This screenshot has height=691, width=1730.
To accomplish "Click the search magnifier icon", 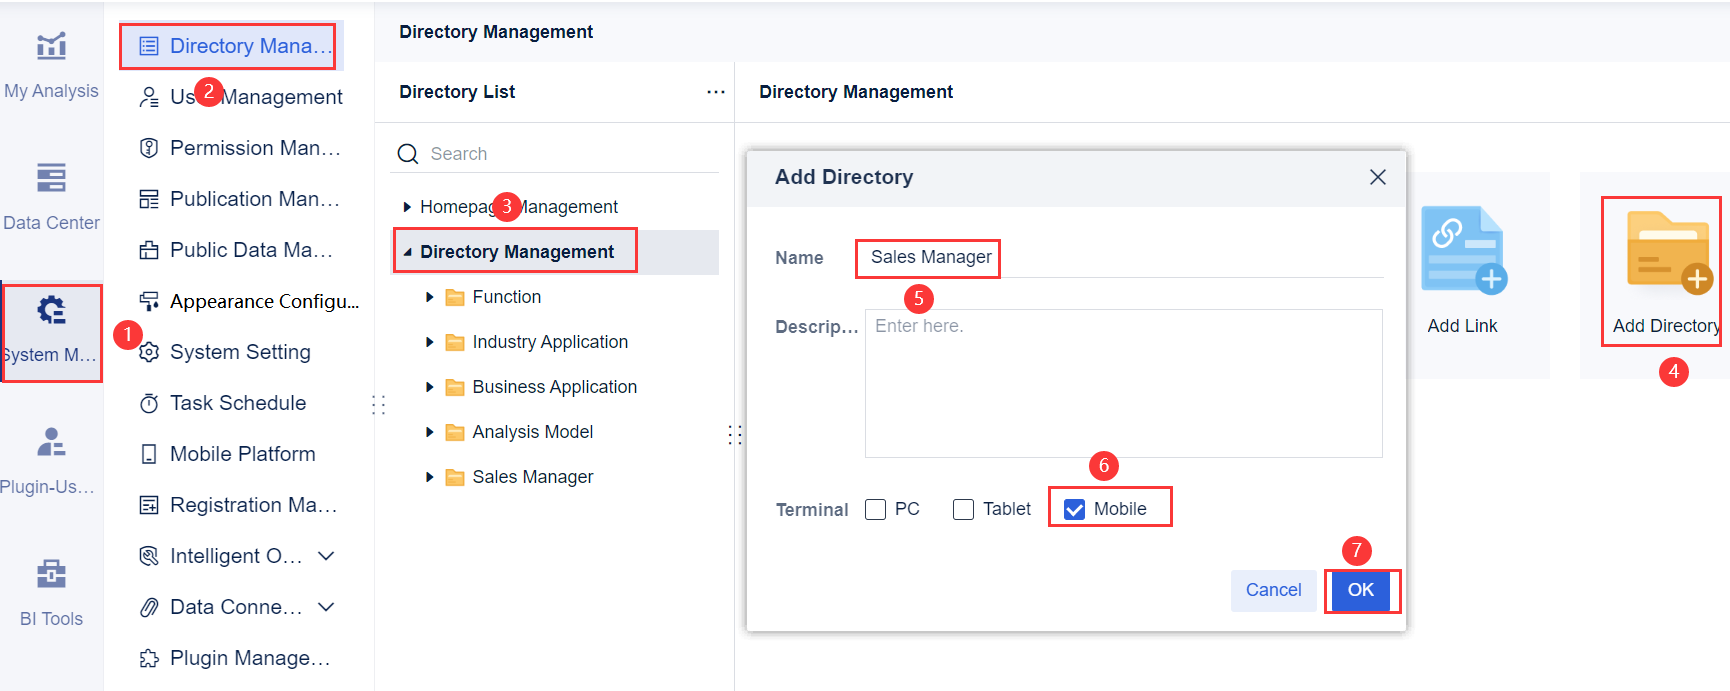I will pyautogui.click(x=408, y=154).
